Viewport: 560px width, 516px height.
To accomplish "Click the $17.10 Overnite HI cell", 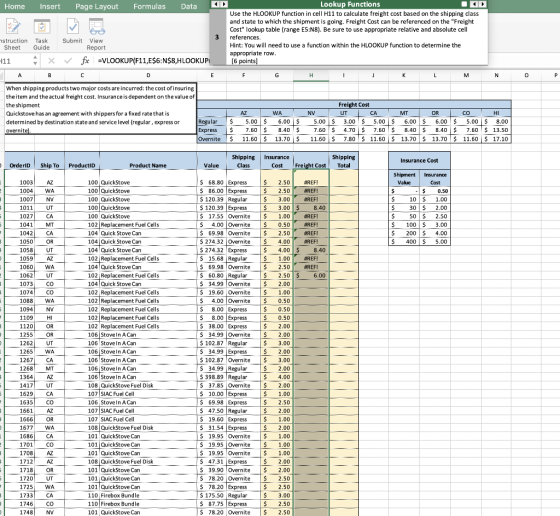I will 496,139.
